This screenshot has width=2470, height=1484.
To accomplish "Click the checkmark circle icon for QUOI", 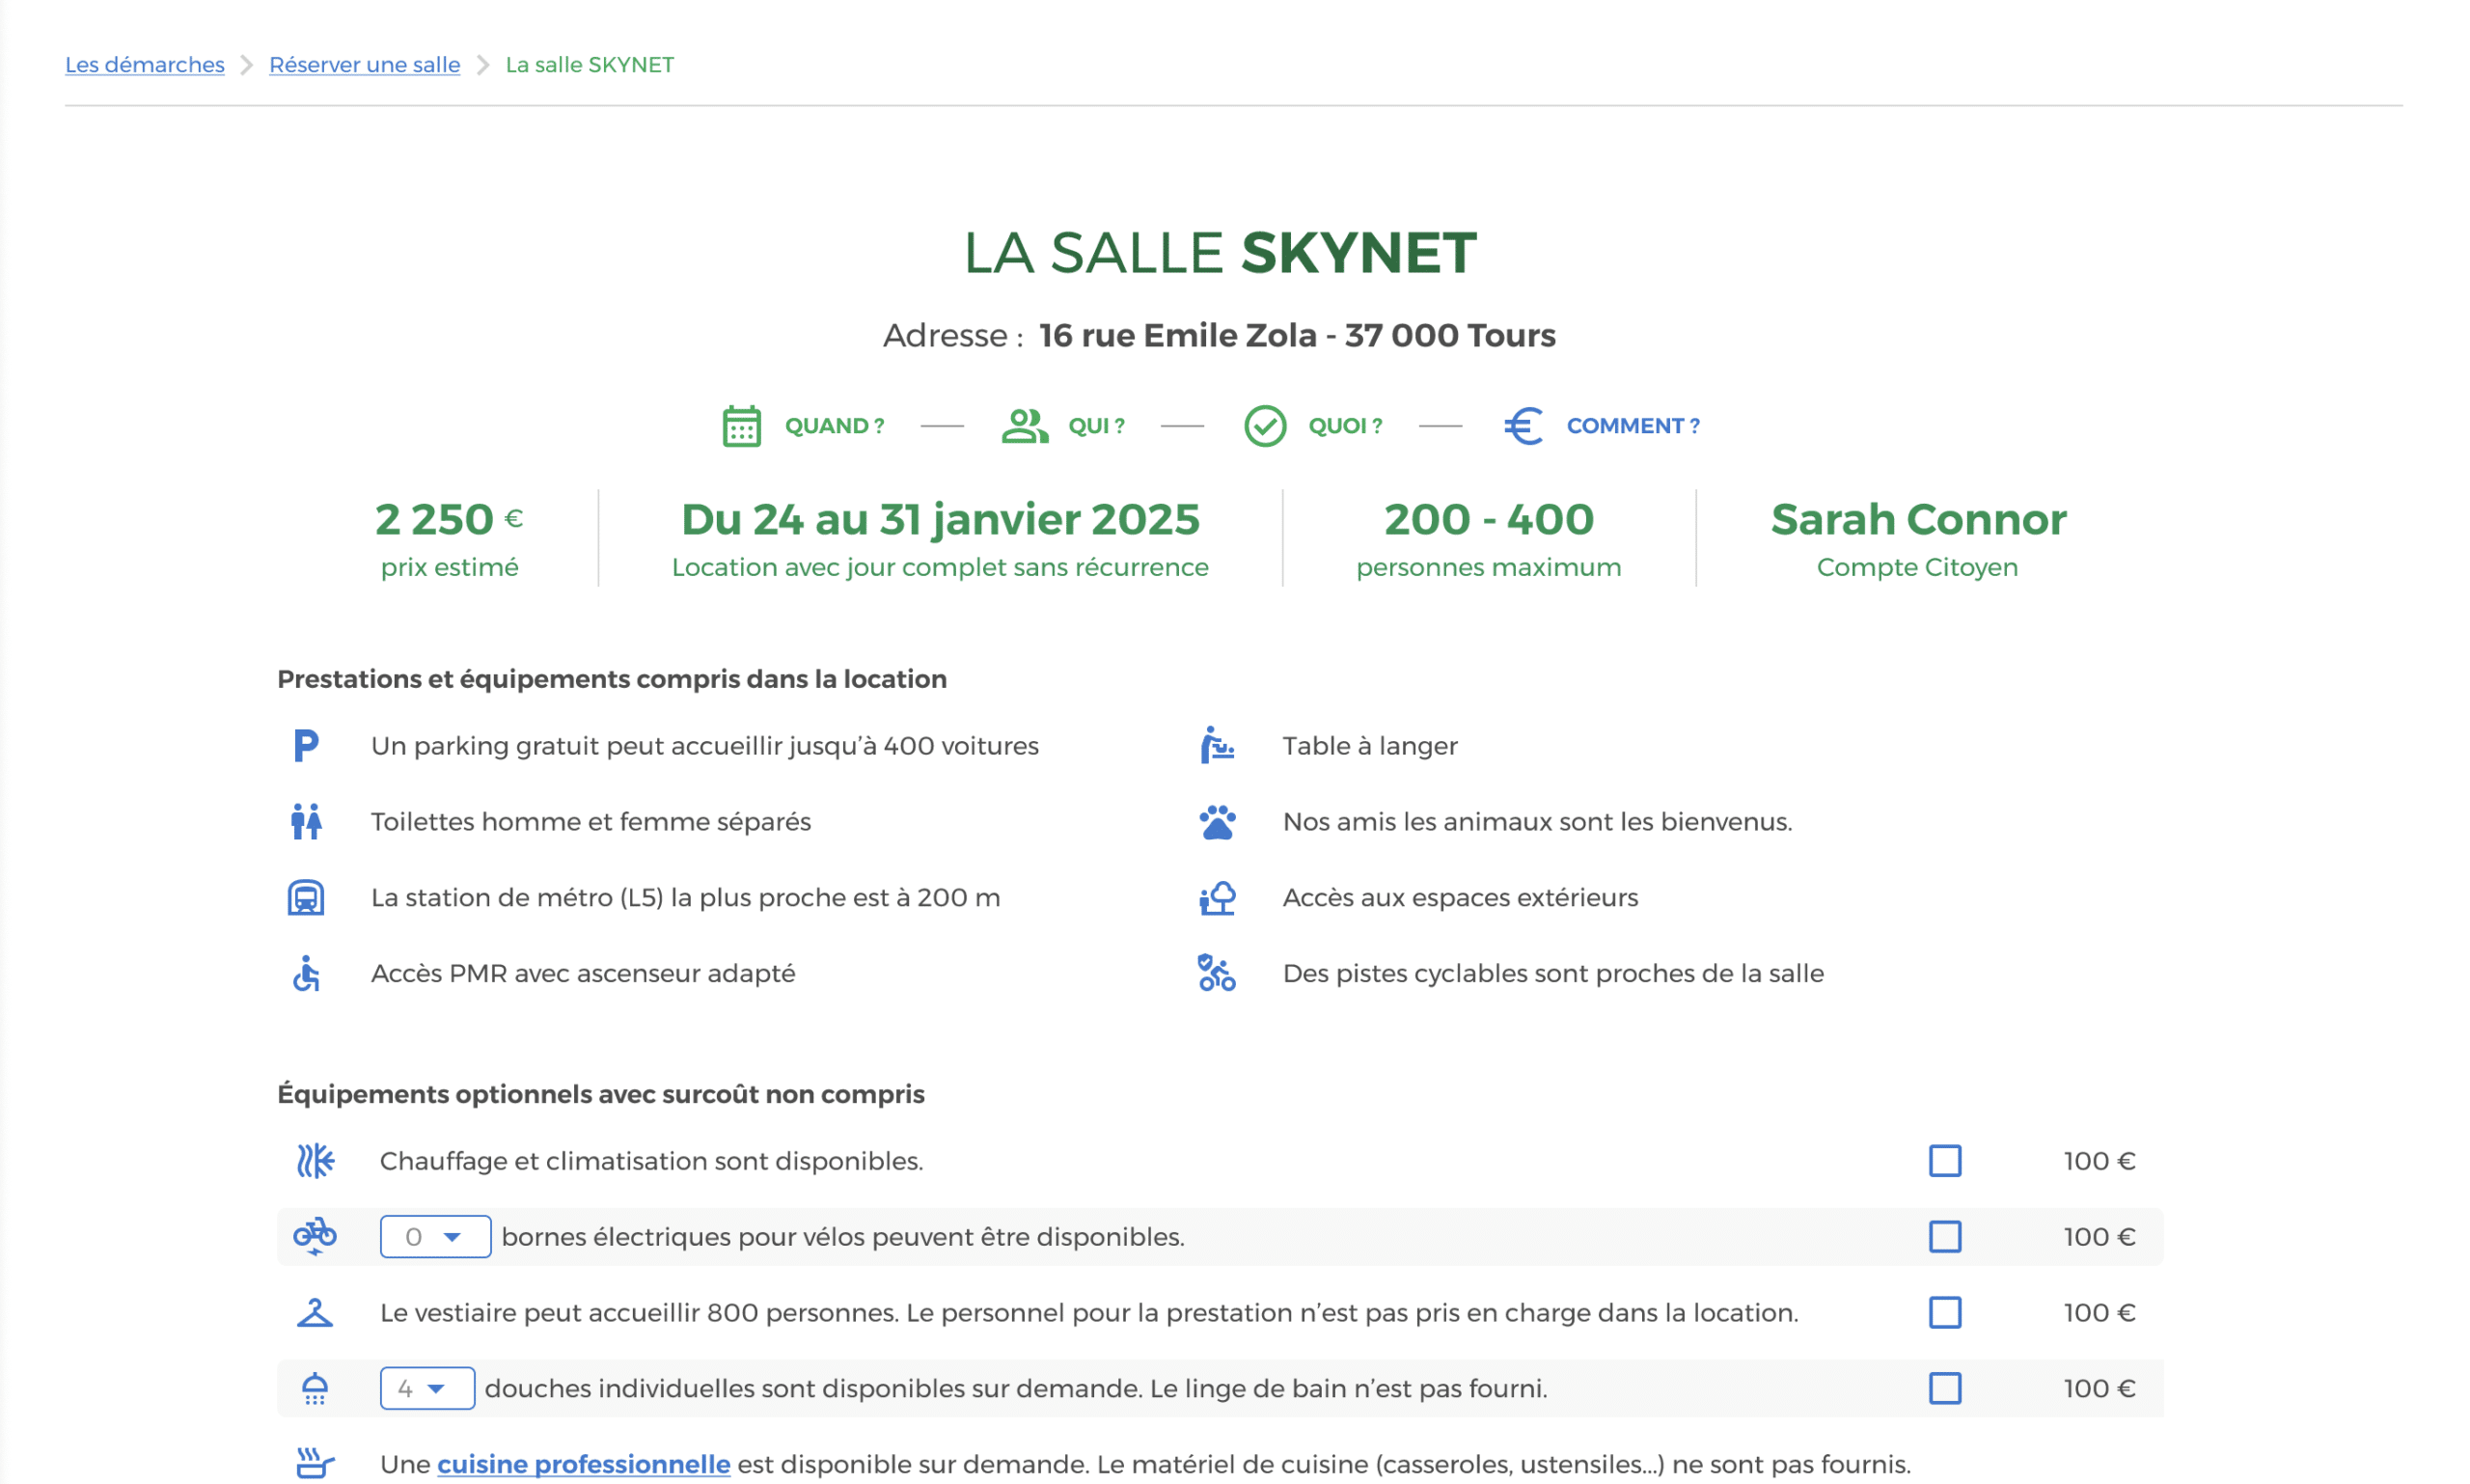I will coord(1264,426).
